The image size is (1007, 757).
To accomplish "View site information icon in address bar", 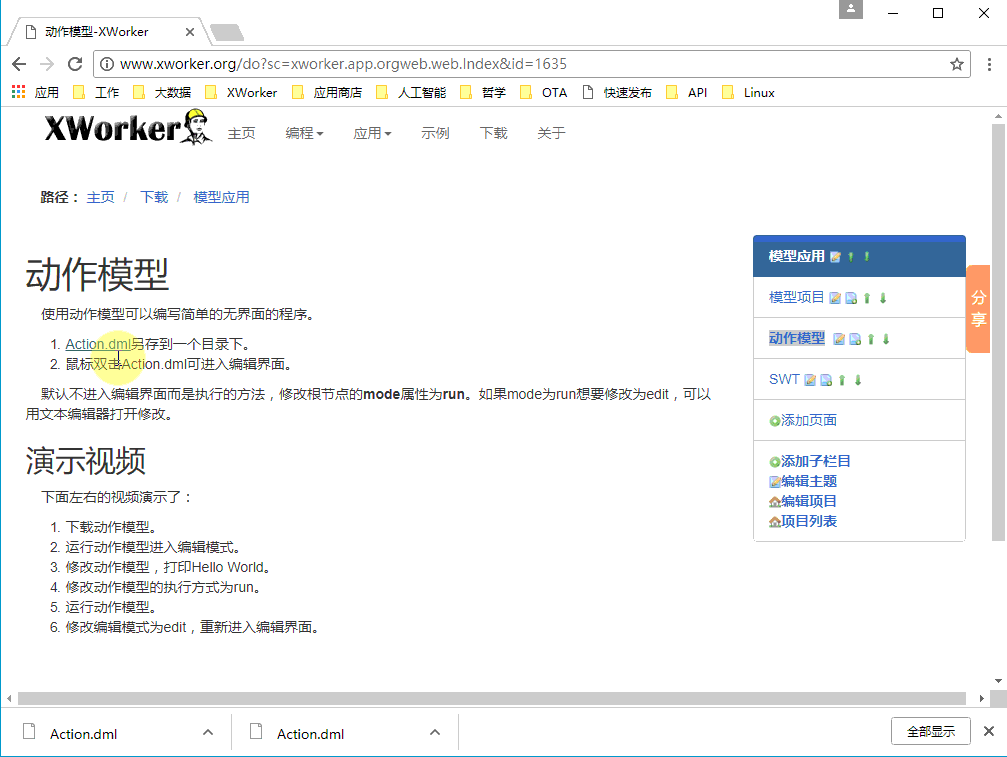I will tap(107, 64).
